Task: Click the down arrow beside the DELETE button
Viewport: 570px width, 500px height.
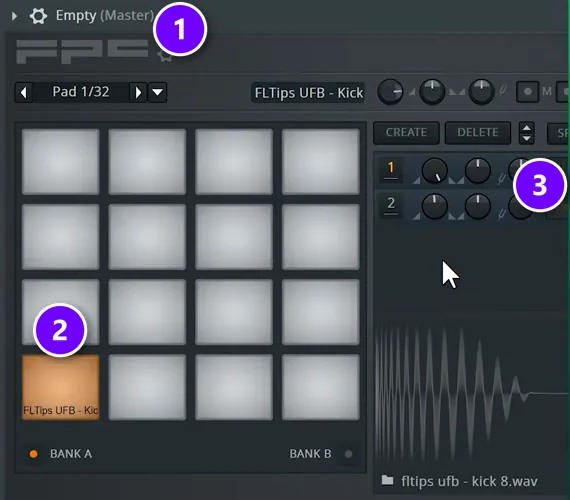Action: 526,139
